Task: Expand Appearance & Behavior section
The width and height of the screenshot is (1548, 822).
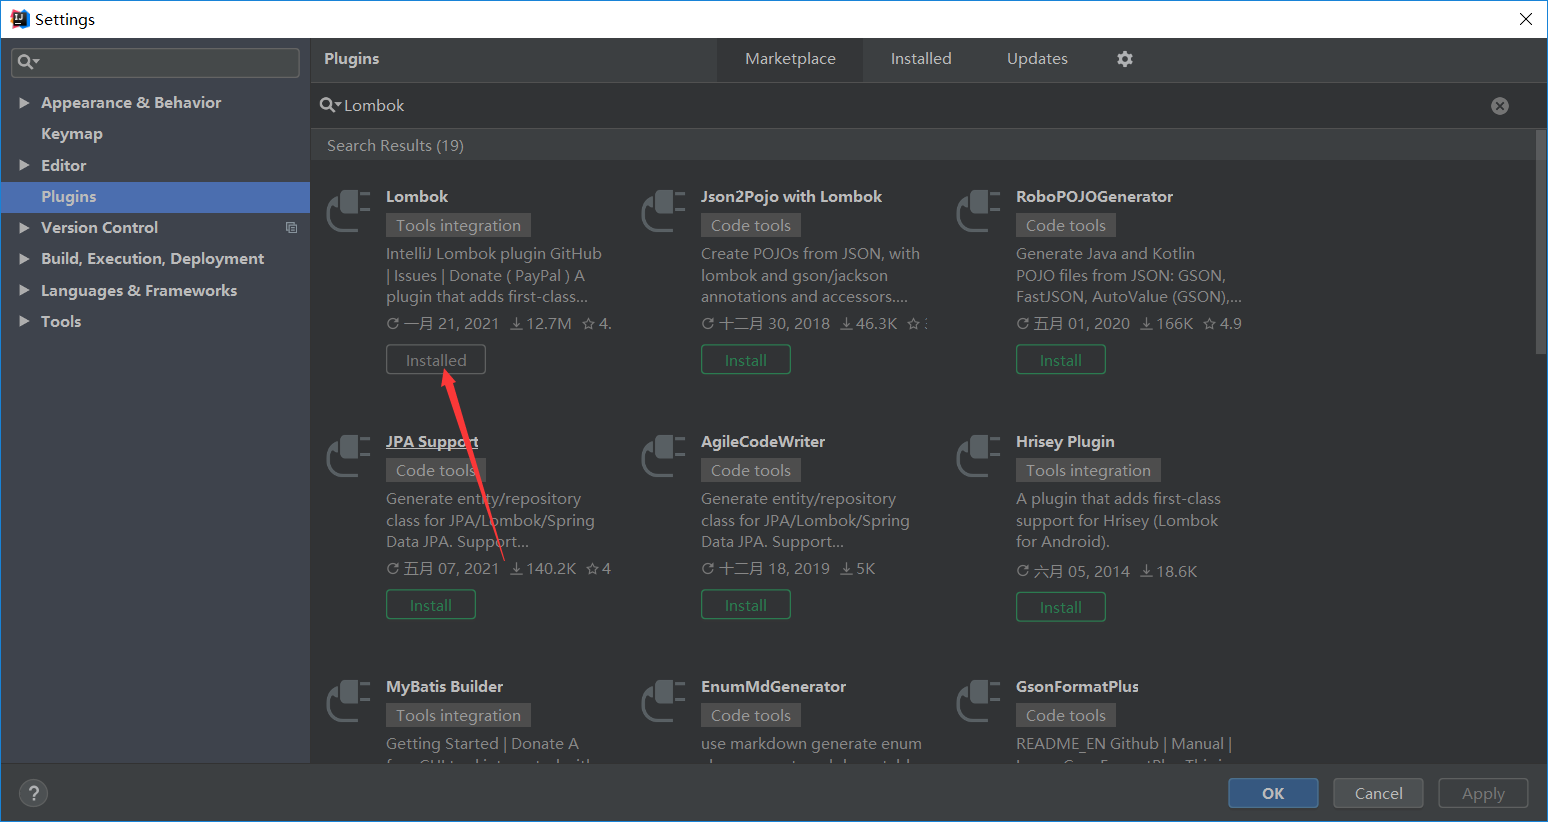Action: 24,103
